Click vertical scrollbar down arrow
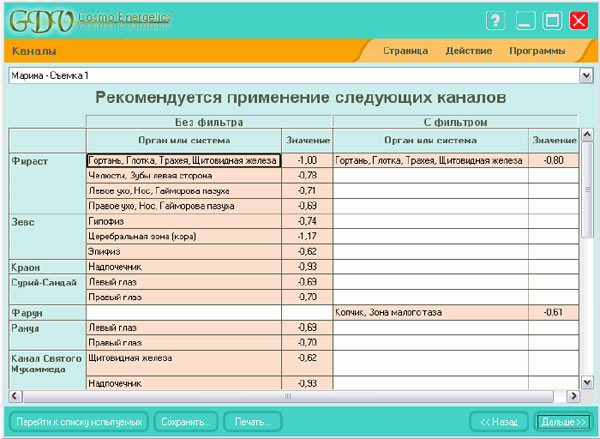The height and width of the screenshot is (439, 600). click(x=587, y=382)
